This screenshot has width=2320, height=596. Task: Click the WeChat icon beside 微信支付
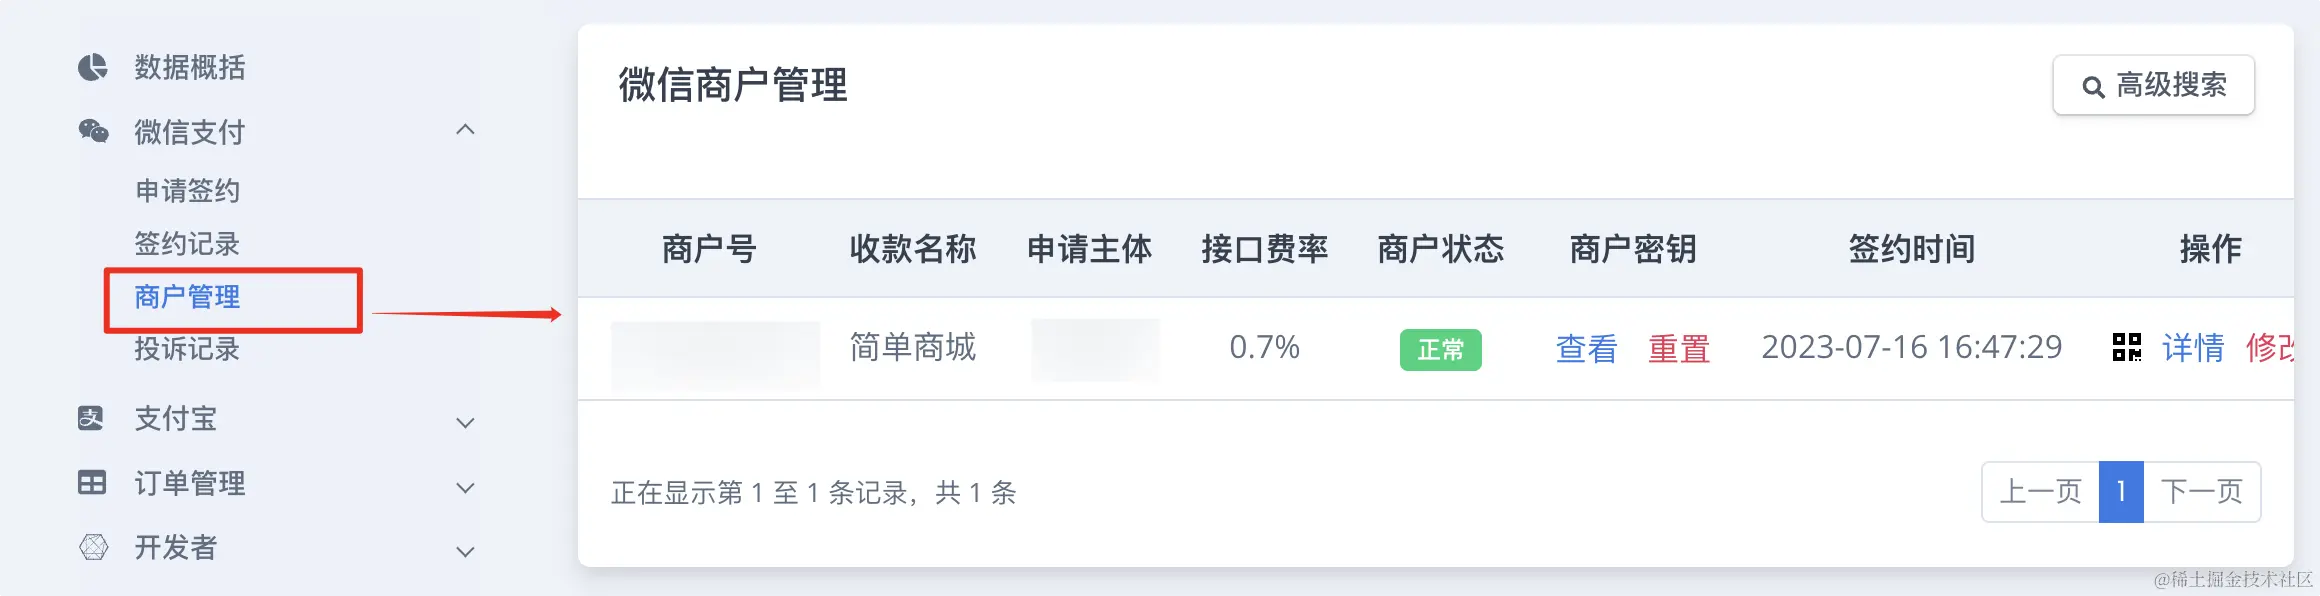(x=93, y=131)
